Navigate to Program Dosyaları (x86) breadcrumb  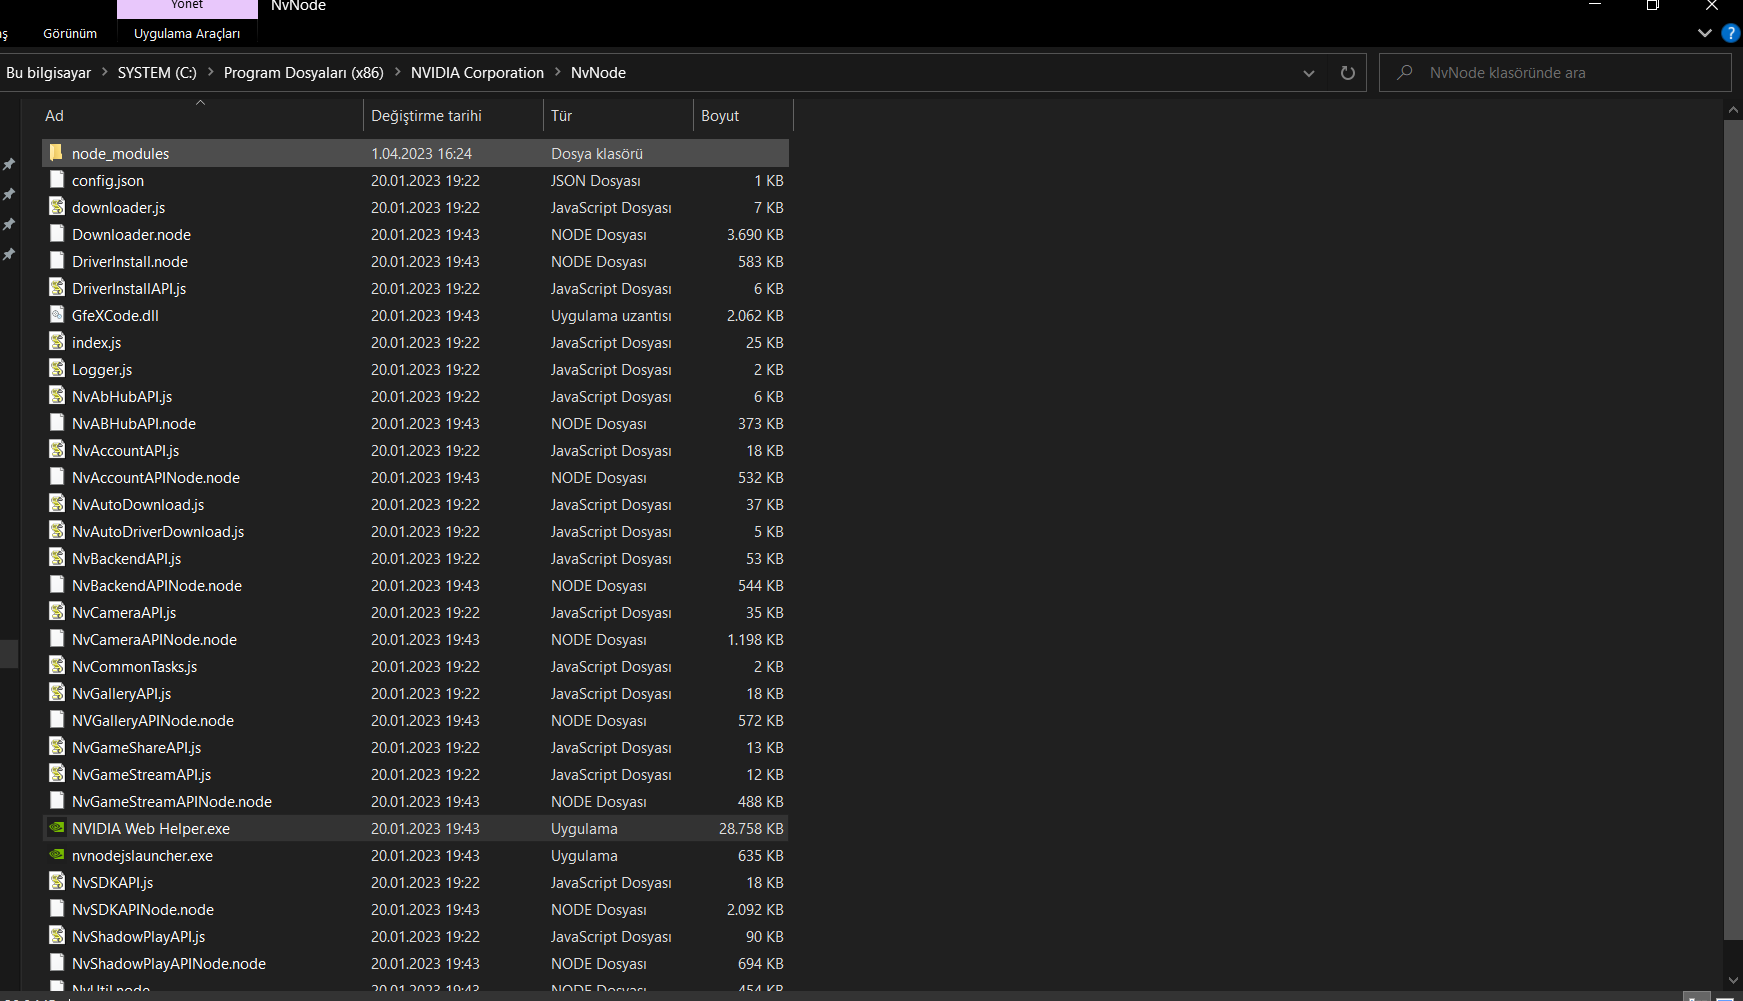click(x=304, y=72)
